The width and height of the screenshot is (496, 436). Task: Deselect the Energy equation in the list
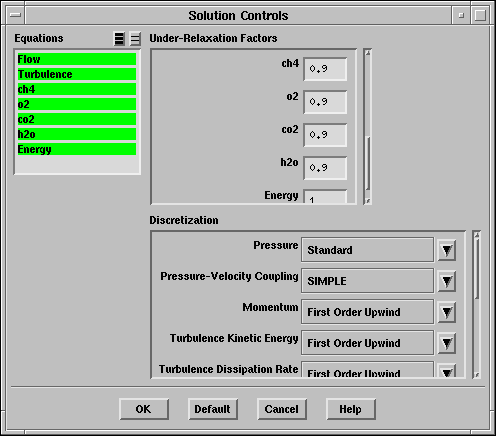(x=77, y=149)
